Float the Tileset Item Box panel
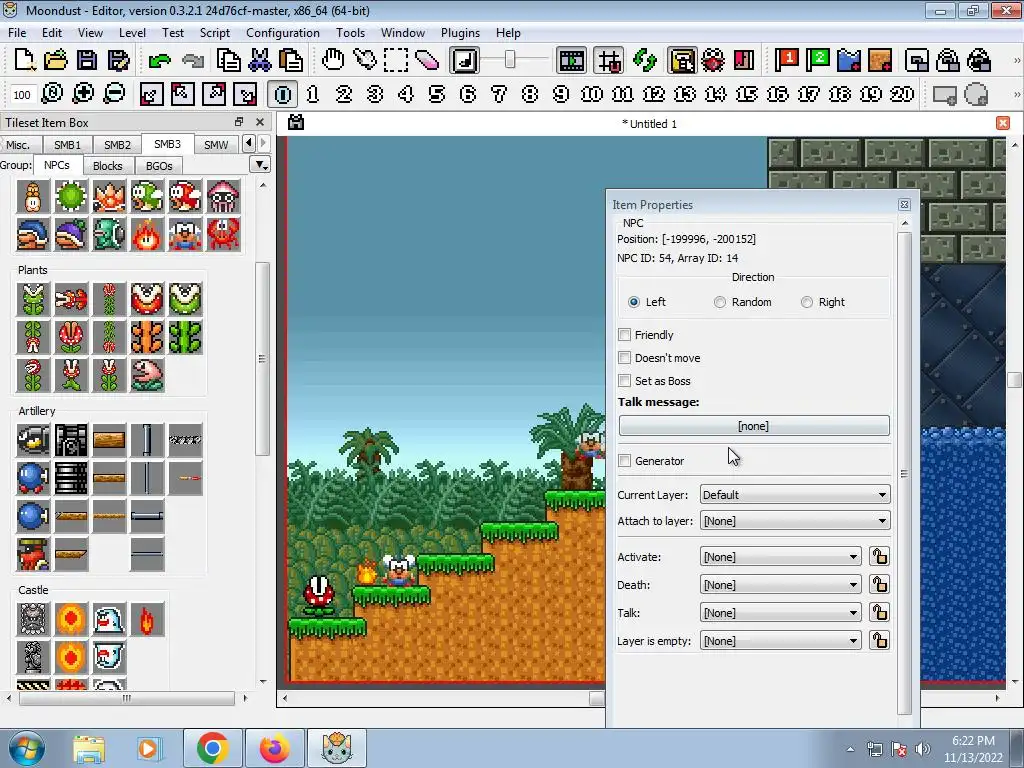 coord(238,122)
